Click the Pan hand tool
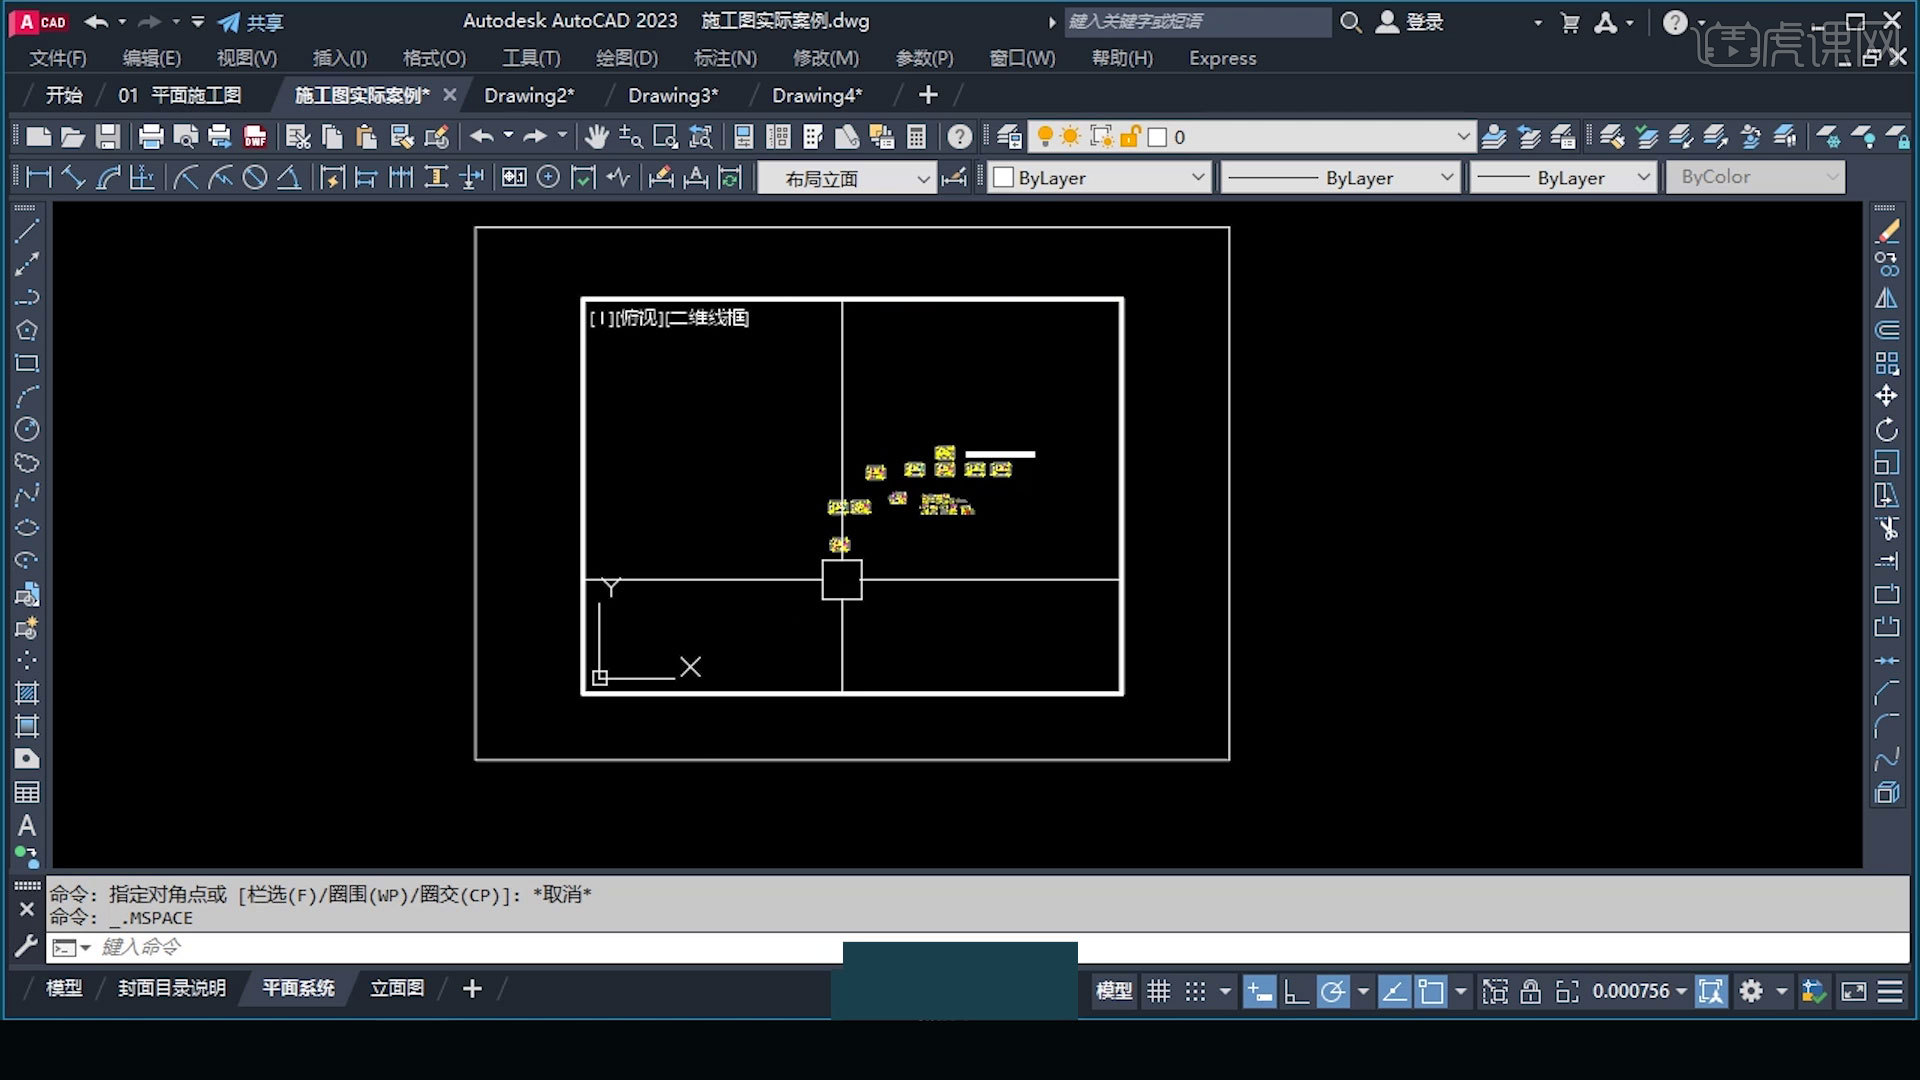The height and width of the screenshot is (1080, 1920). tap(597, 137)
